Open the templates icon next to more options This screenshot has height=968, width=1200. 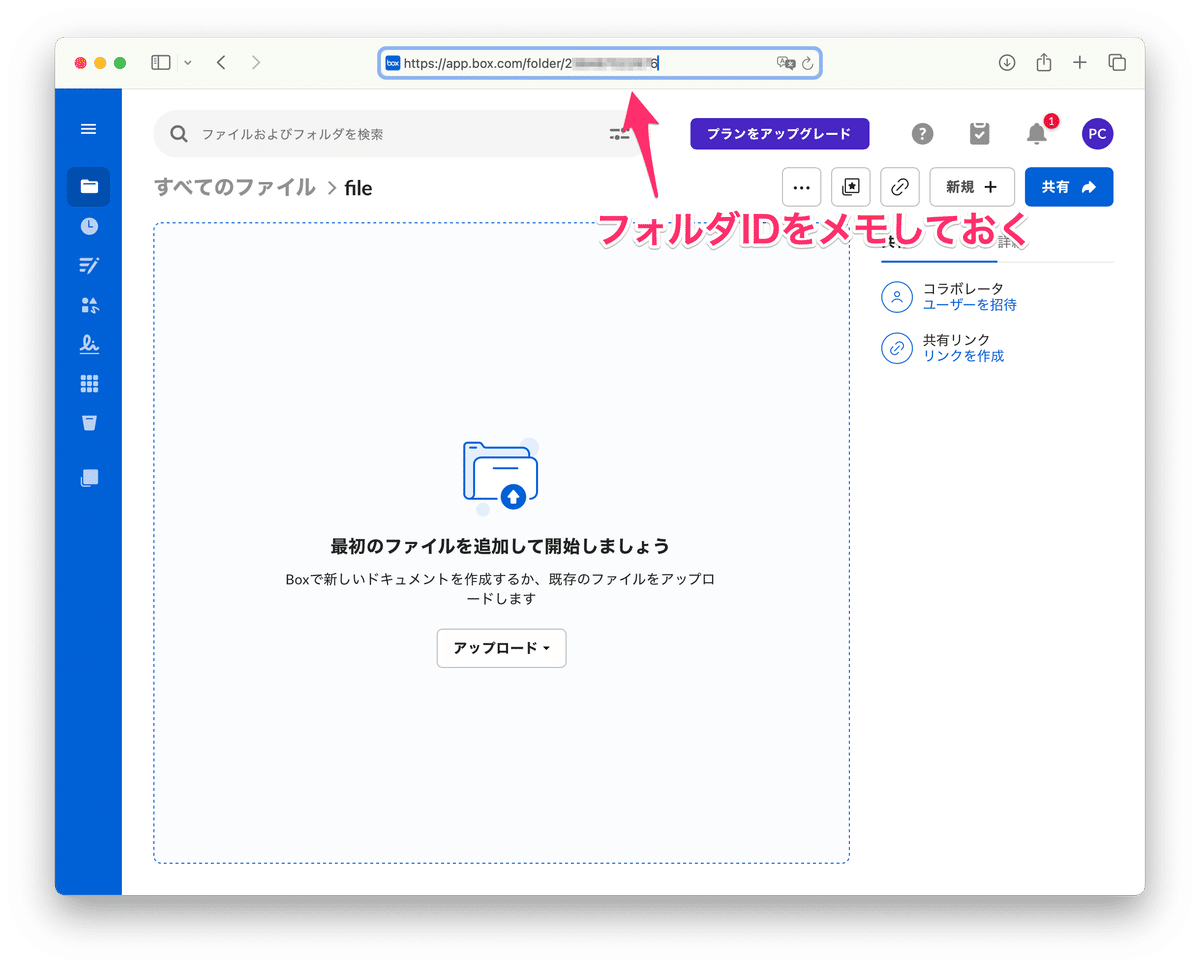pos(850,187)
